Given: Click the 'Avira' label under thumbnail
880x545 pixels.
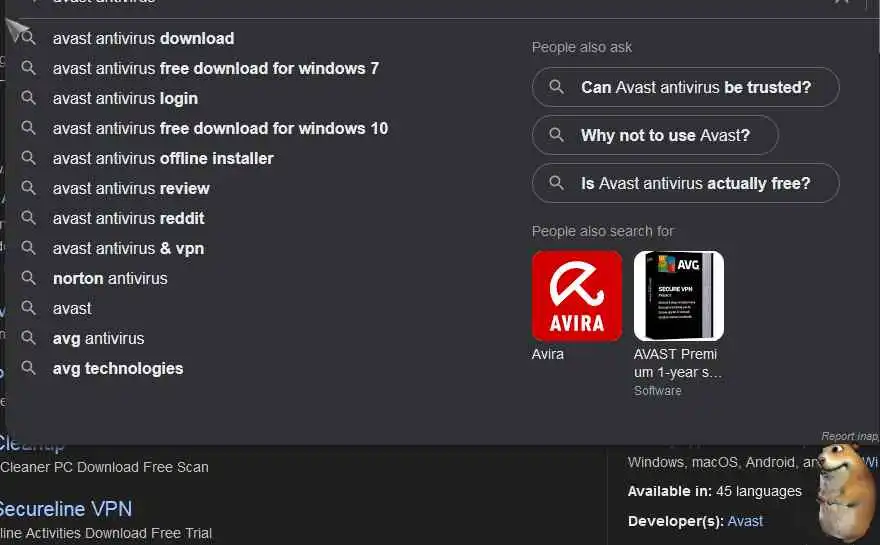Looking at the screenshot, I should (x=548, y=354).
